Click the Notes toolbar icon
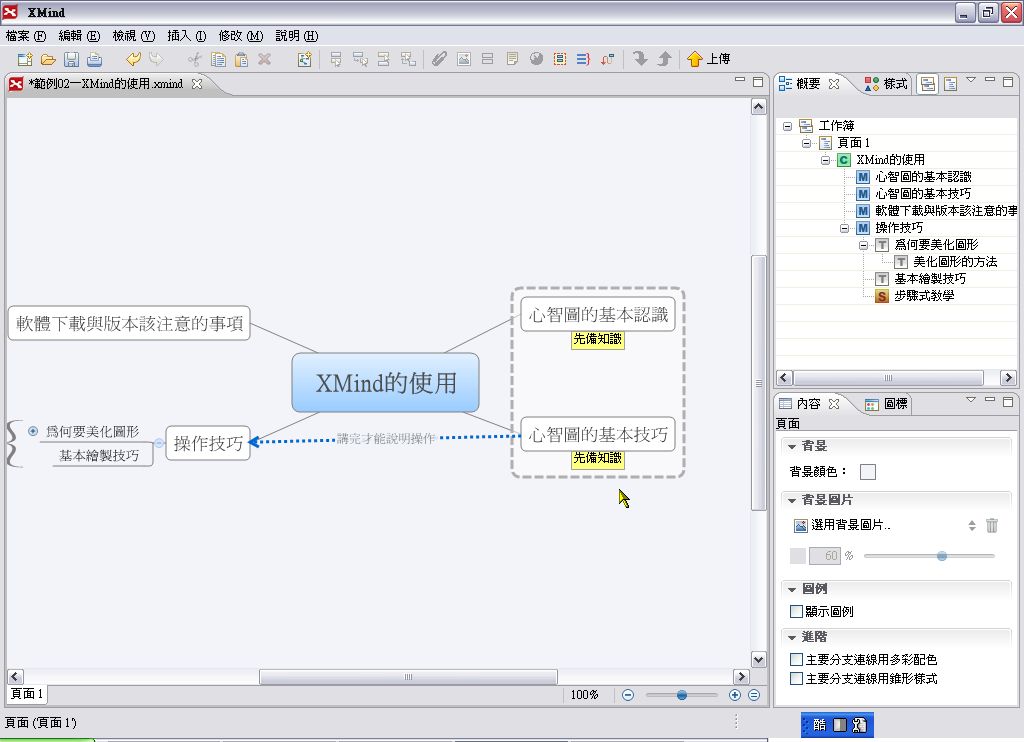1024x742 pixels. point(512,59)
